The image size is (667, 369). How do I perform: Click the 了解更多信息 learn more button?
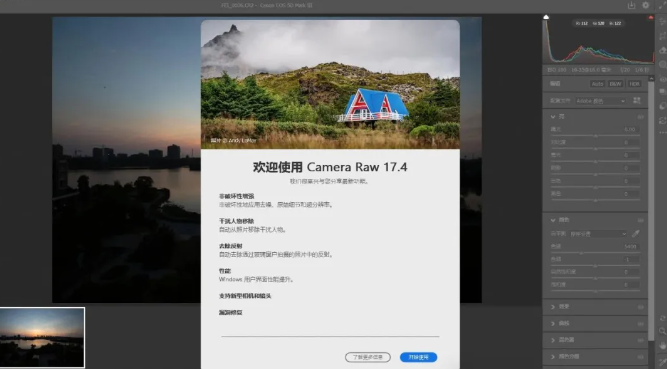coord(368,357)
